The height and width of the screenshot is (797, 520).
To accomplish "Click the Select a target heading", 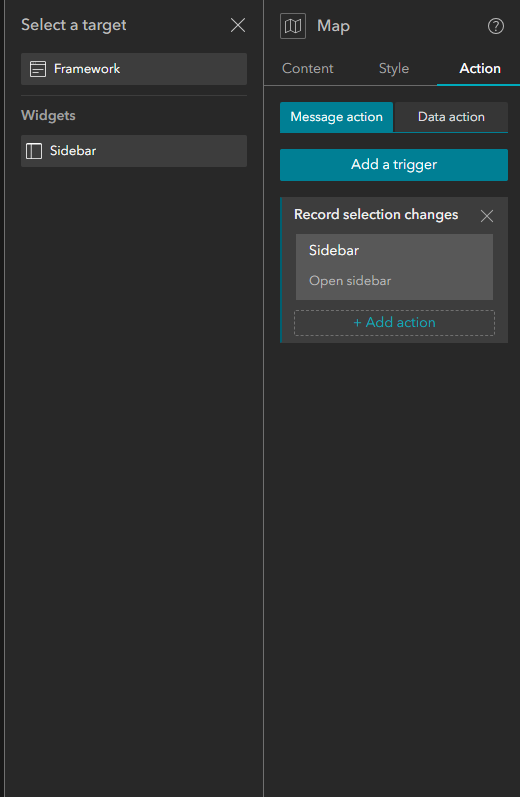I will click(x=74, y=25).
